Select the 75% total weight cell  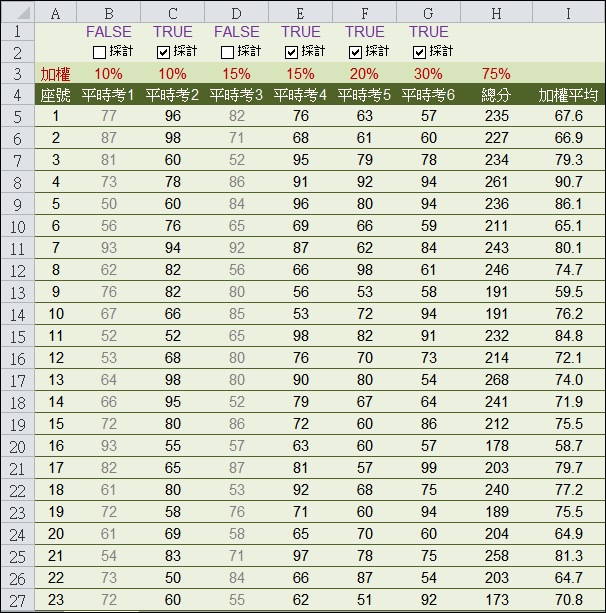point(497,73)
